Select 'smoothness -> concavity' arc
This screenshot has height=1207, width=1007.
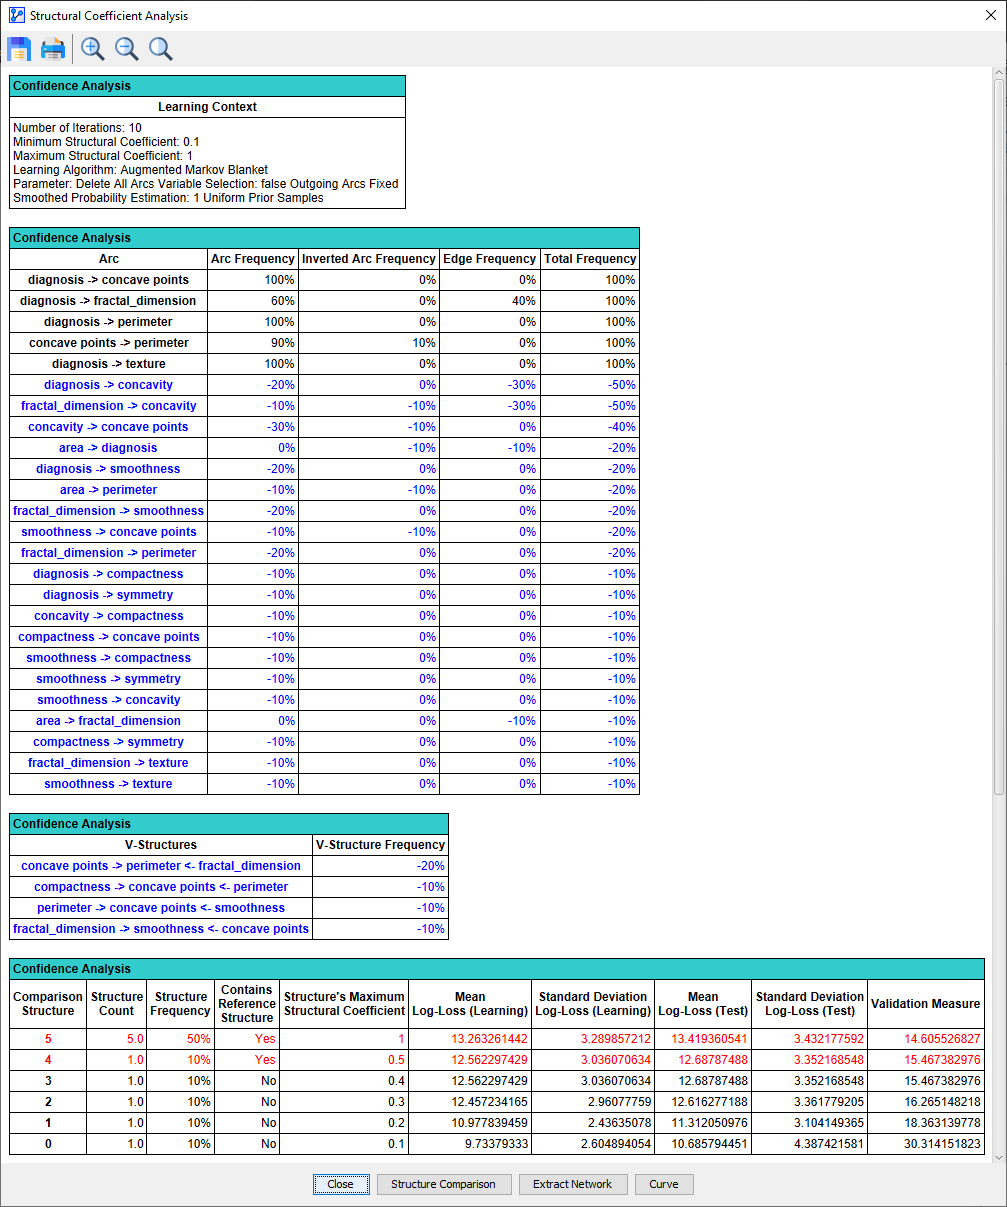109,700
